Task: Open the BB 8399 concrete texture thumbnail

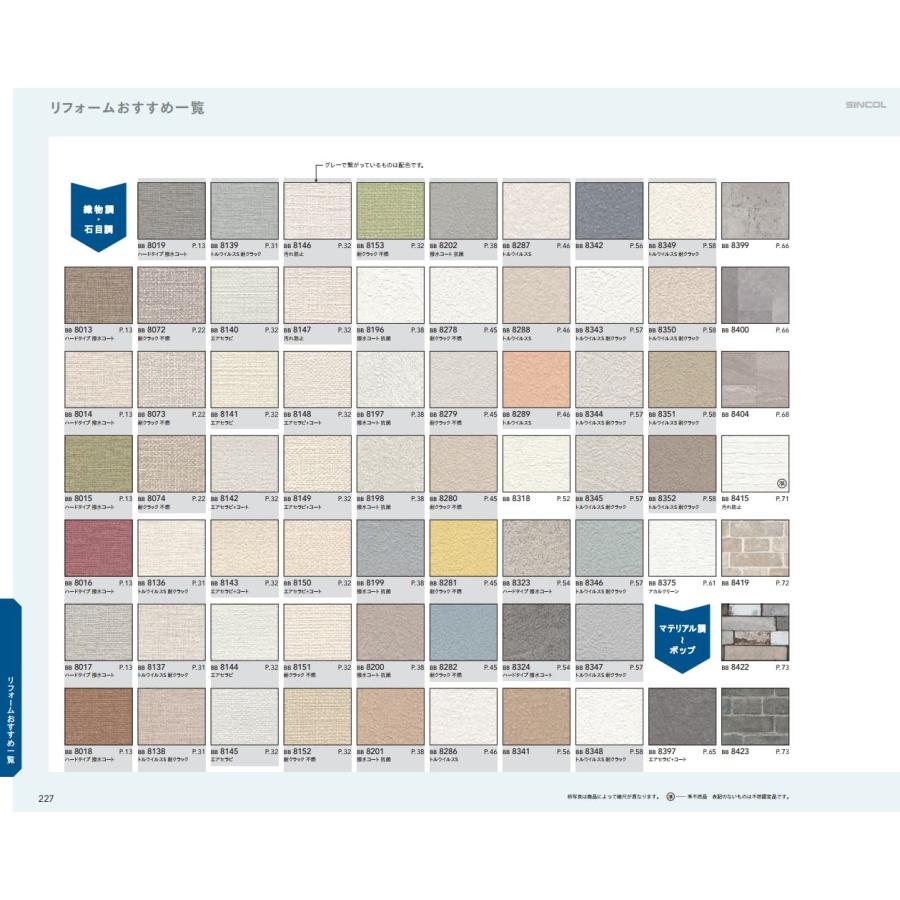Action: click(x=755, y=210)
